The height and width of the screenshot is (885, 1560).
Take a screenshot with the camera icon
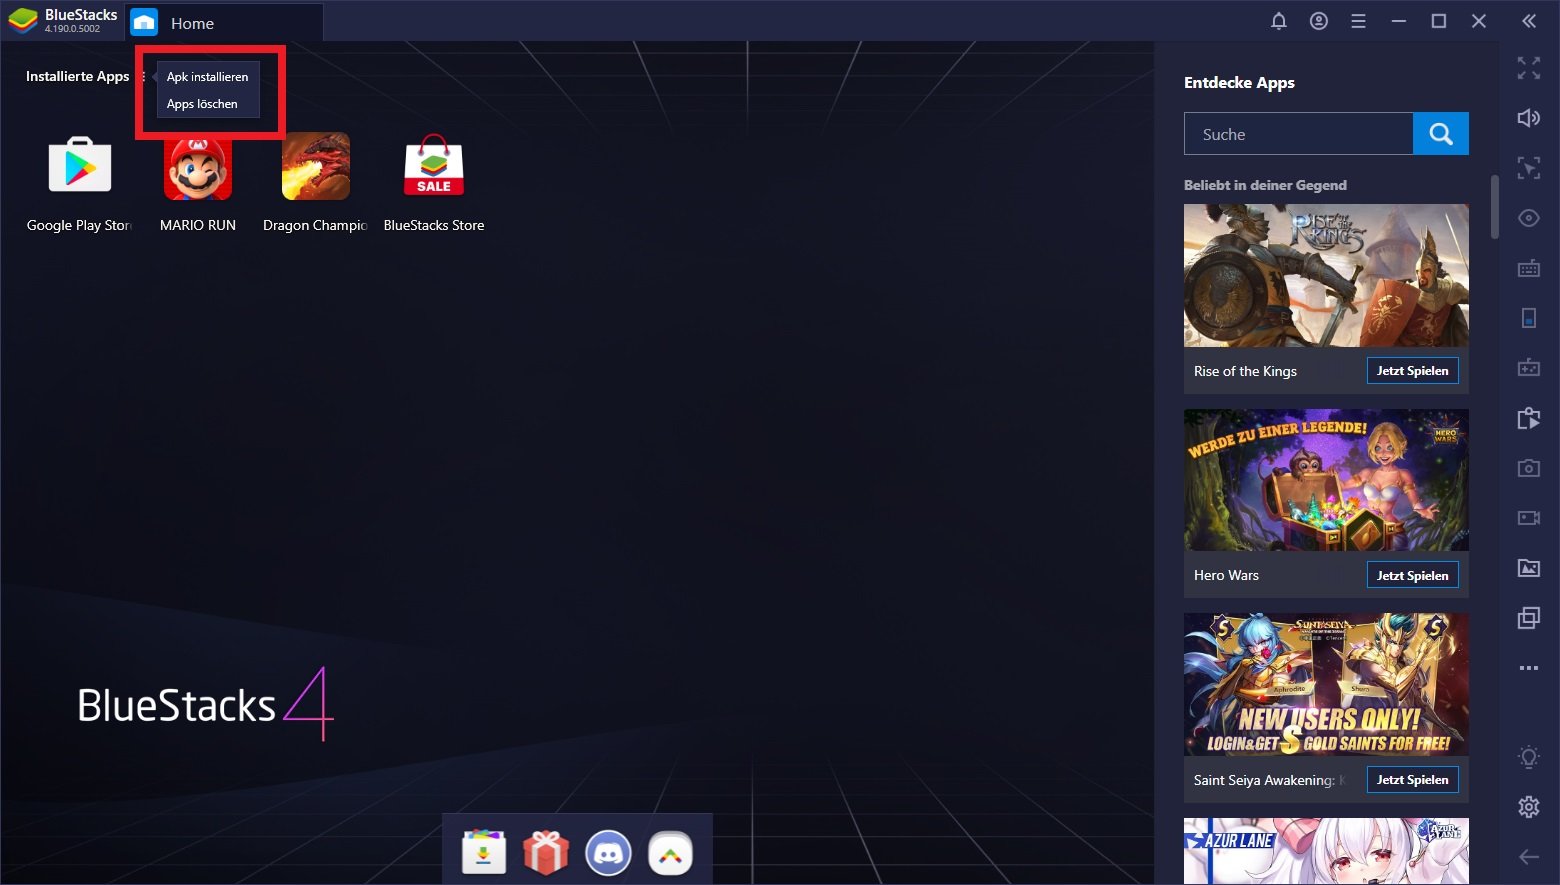click(1529, 468)
